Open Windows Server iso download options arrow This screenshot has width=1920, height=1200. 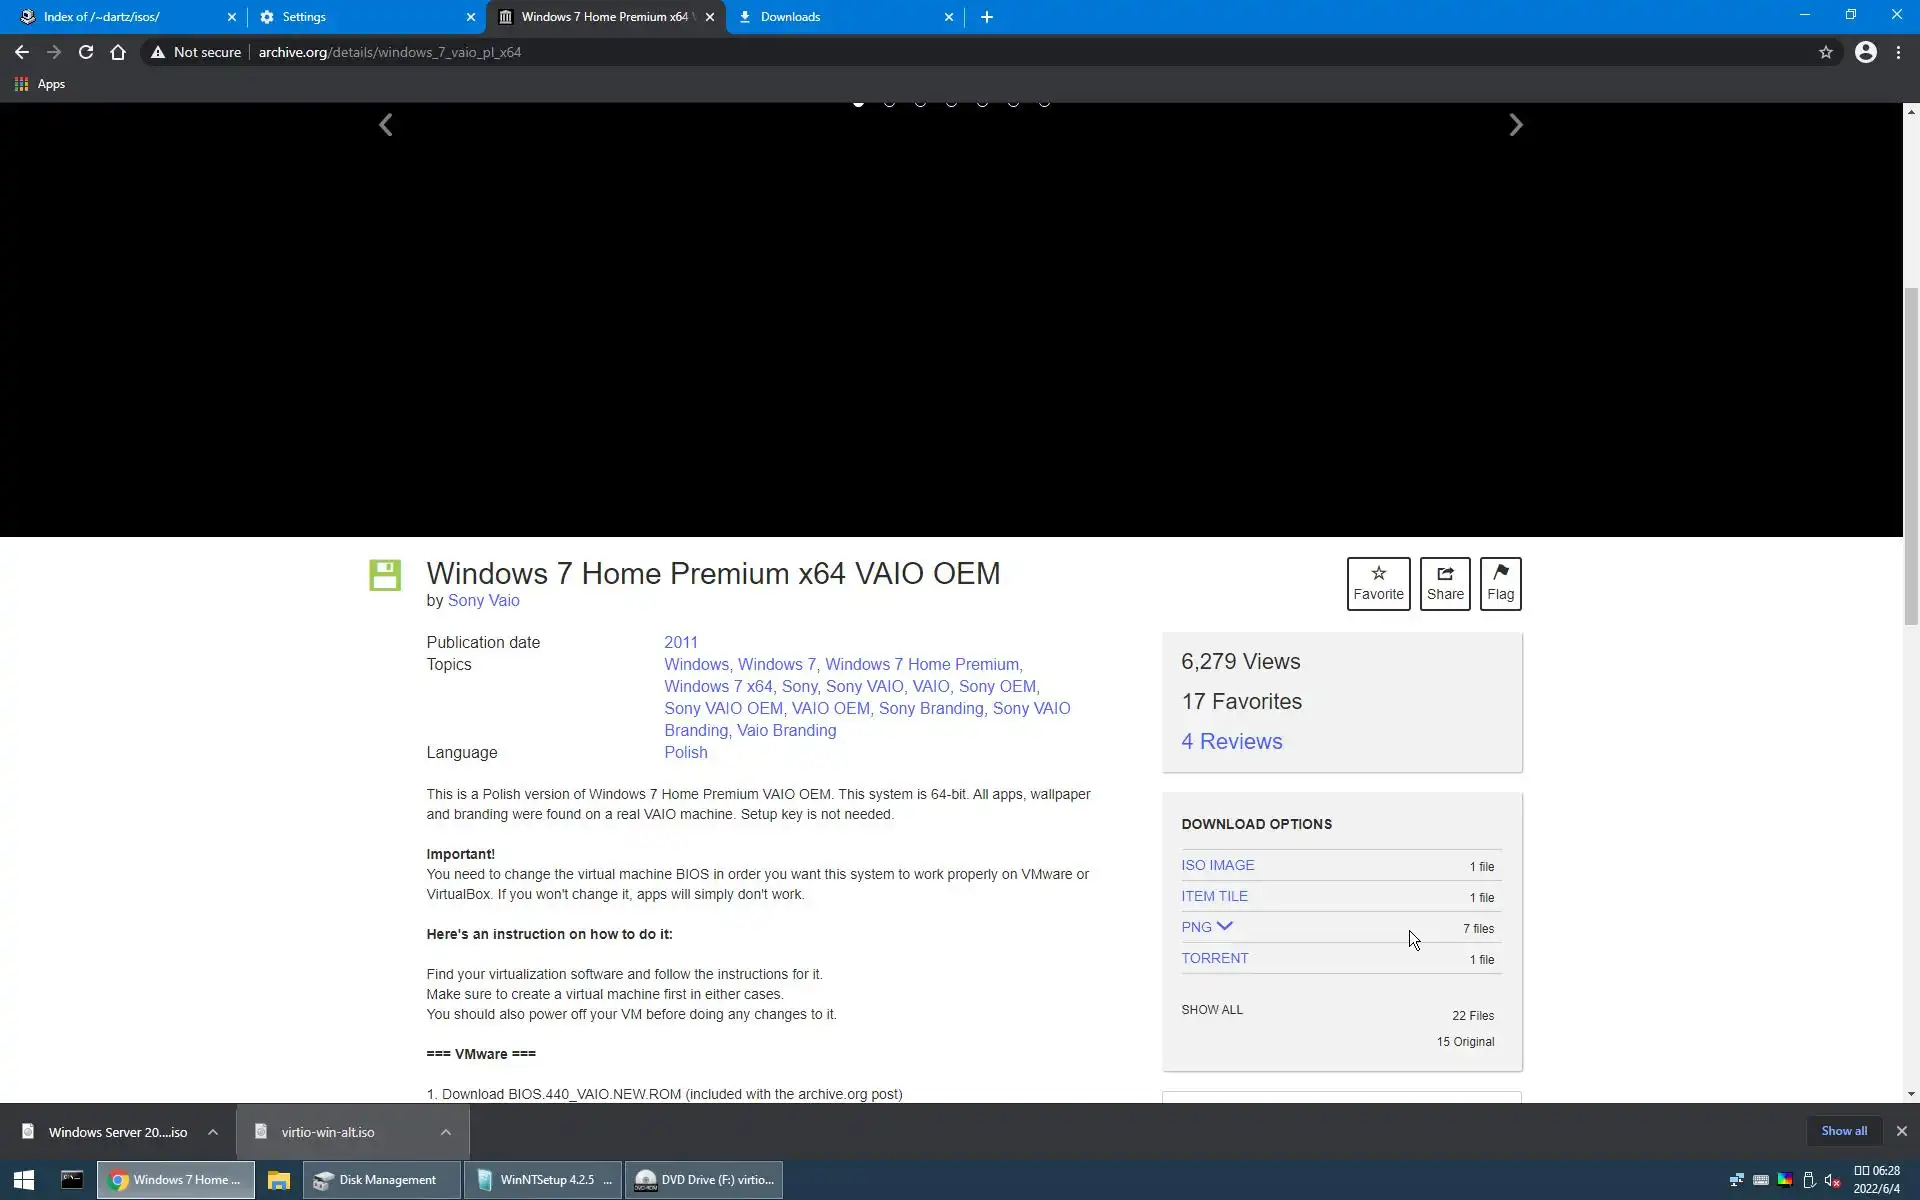(x=213, y=1131)
